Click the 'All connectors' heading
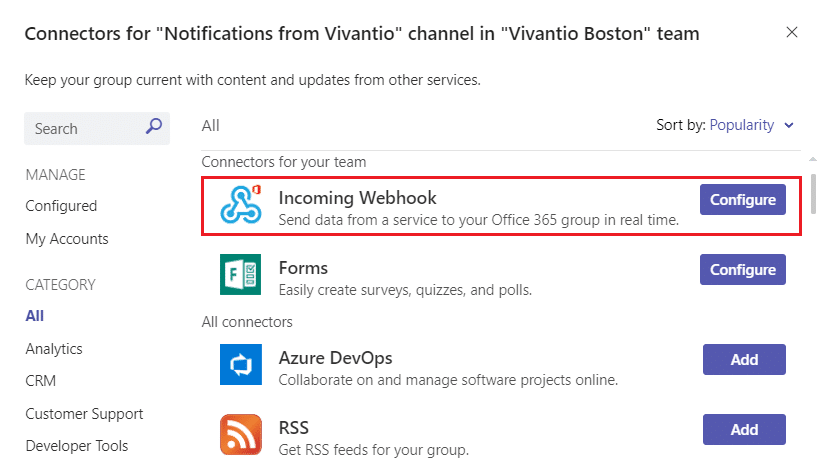The image size is (824, 469). tap(247, 322)
